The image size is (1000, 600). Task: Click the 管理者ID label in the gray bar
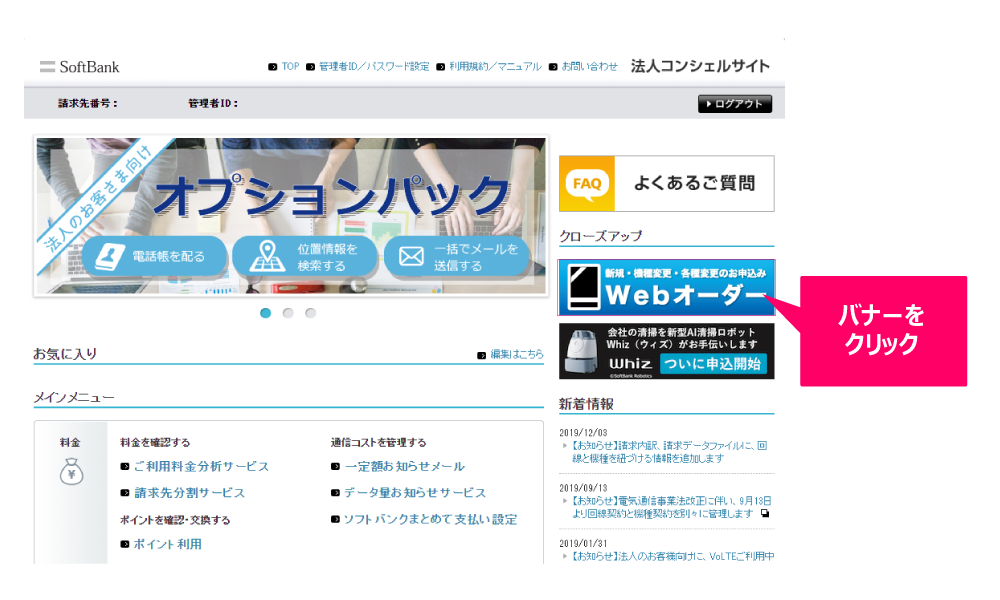coord(213,103)
